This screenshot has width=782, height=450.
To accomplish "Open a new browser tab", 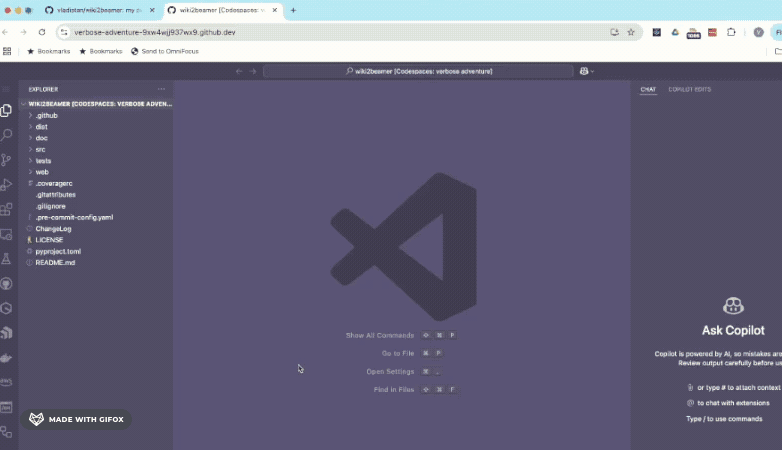I will coord(293,10).
